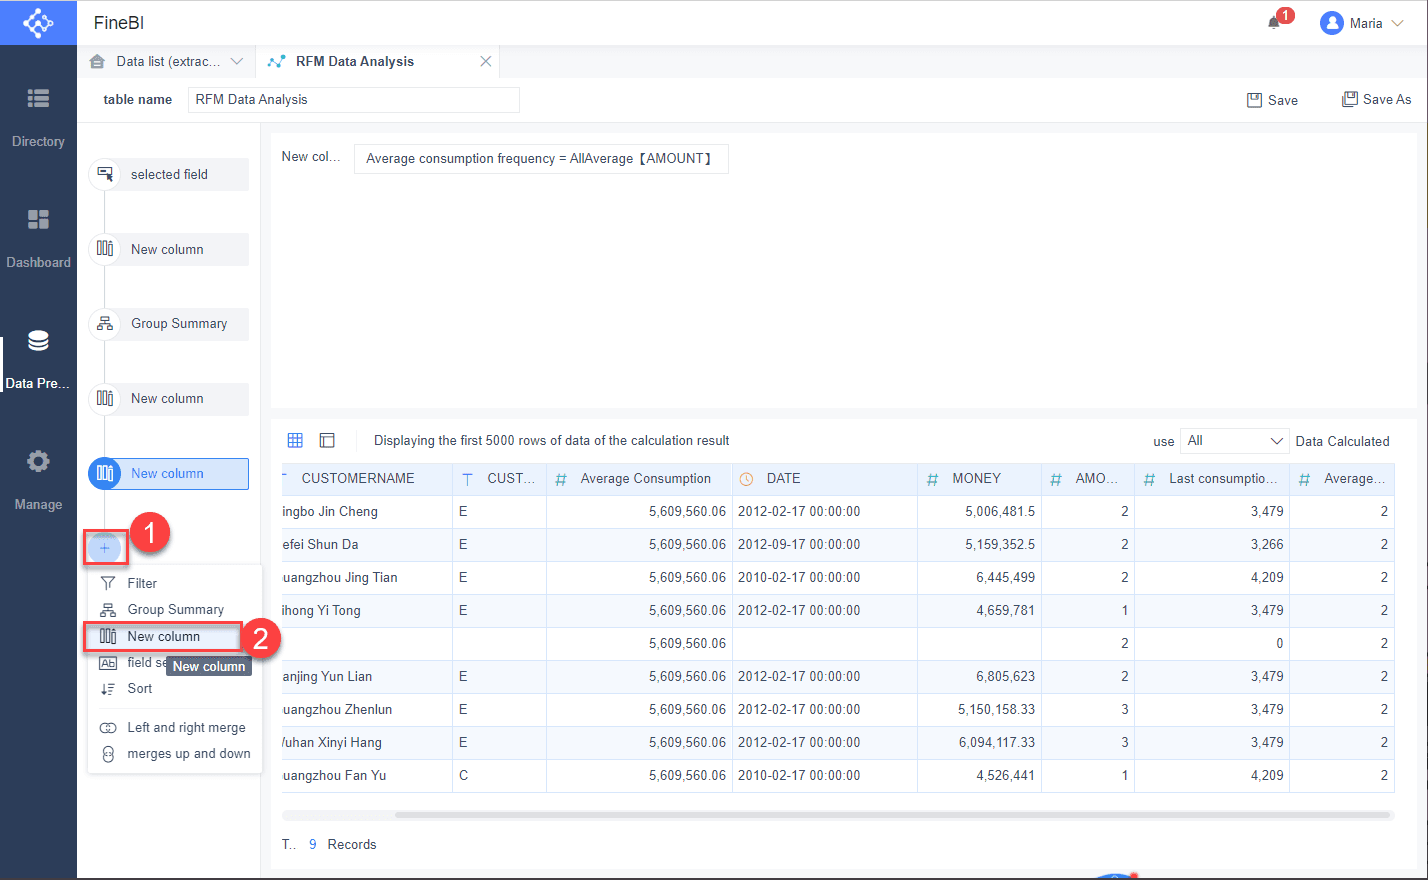Select the 'selected field' step icon

(105, 174)
